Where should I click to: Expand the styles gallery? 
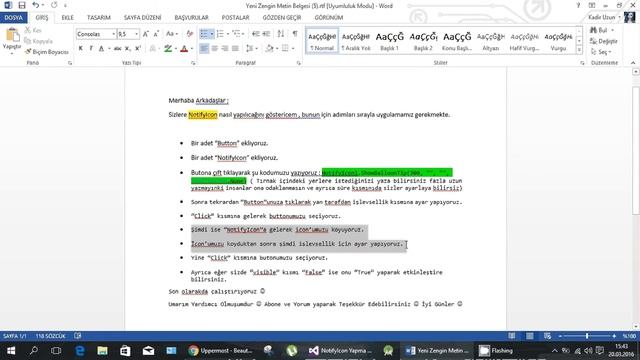(579, 50)
